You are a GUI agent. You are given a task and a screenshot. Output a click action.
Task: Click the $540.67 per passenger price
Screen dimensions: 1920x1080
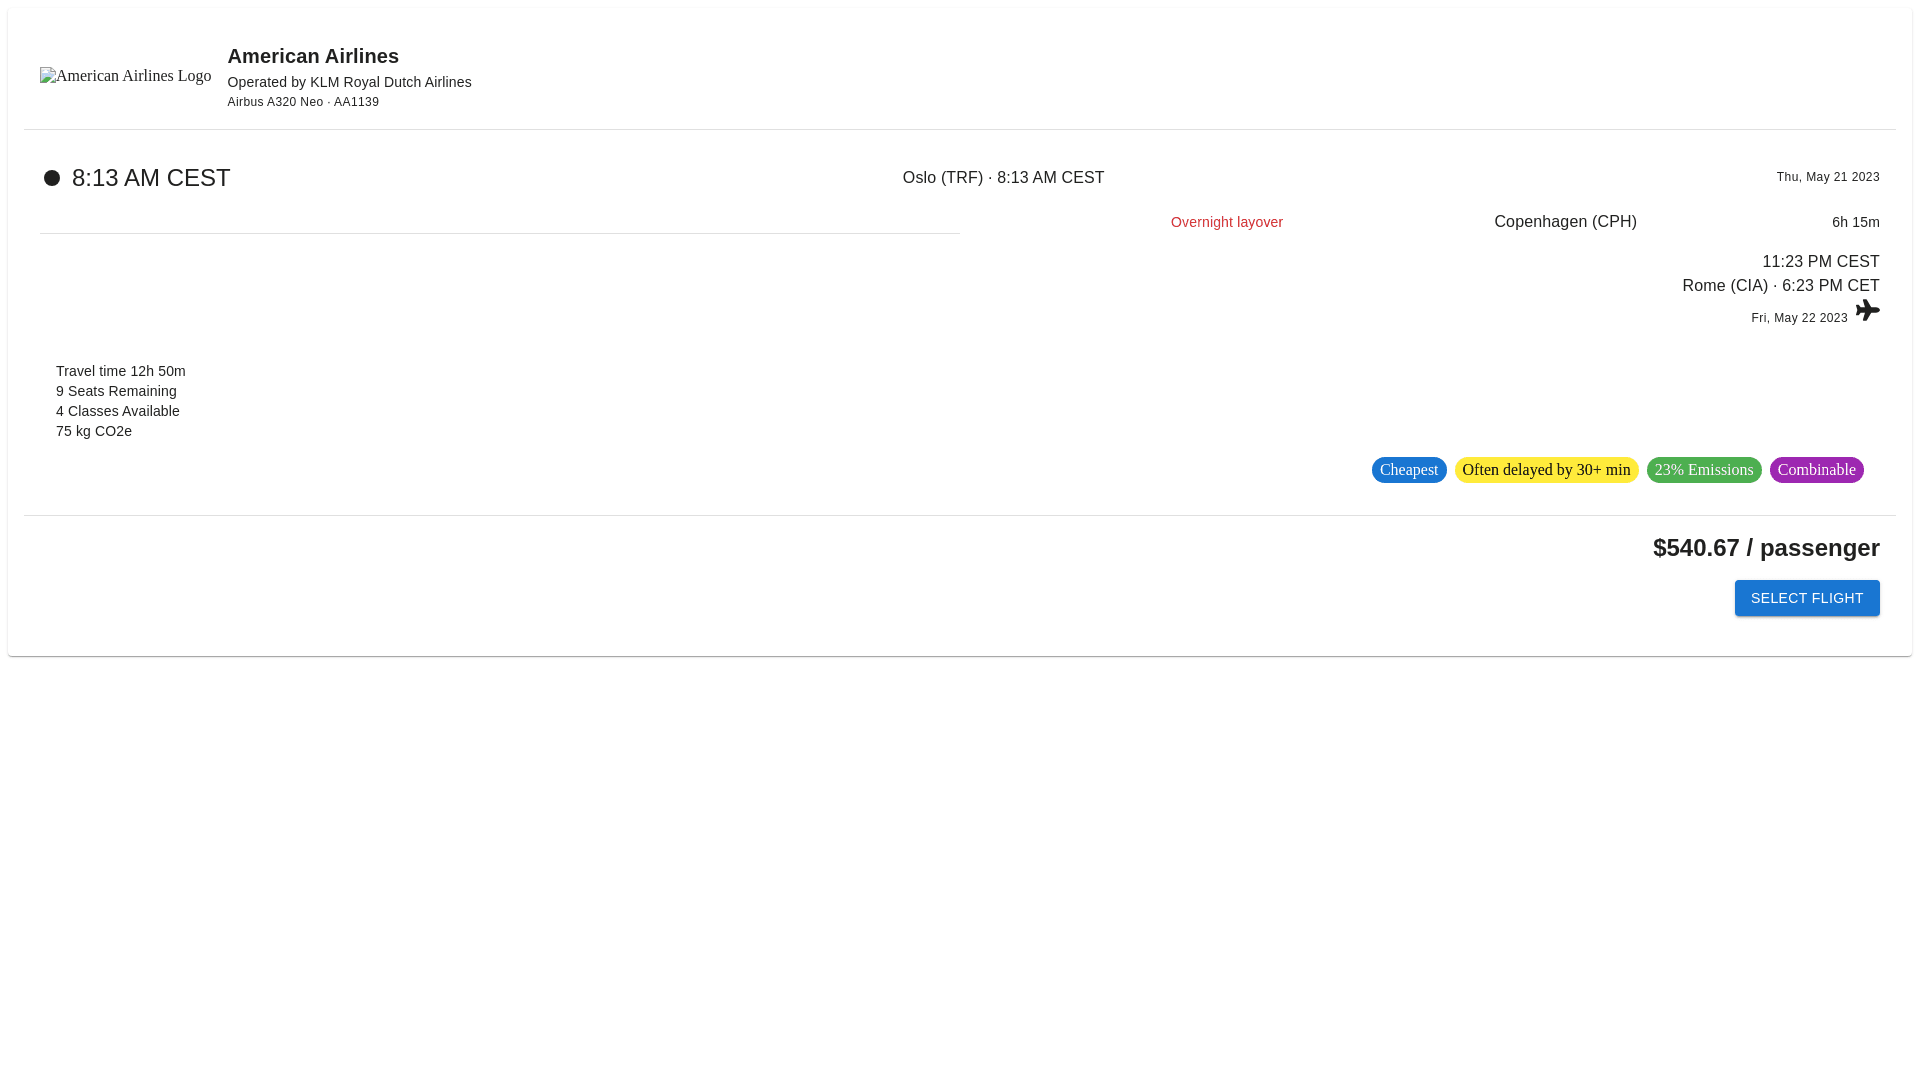1765,548
